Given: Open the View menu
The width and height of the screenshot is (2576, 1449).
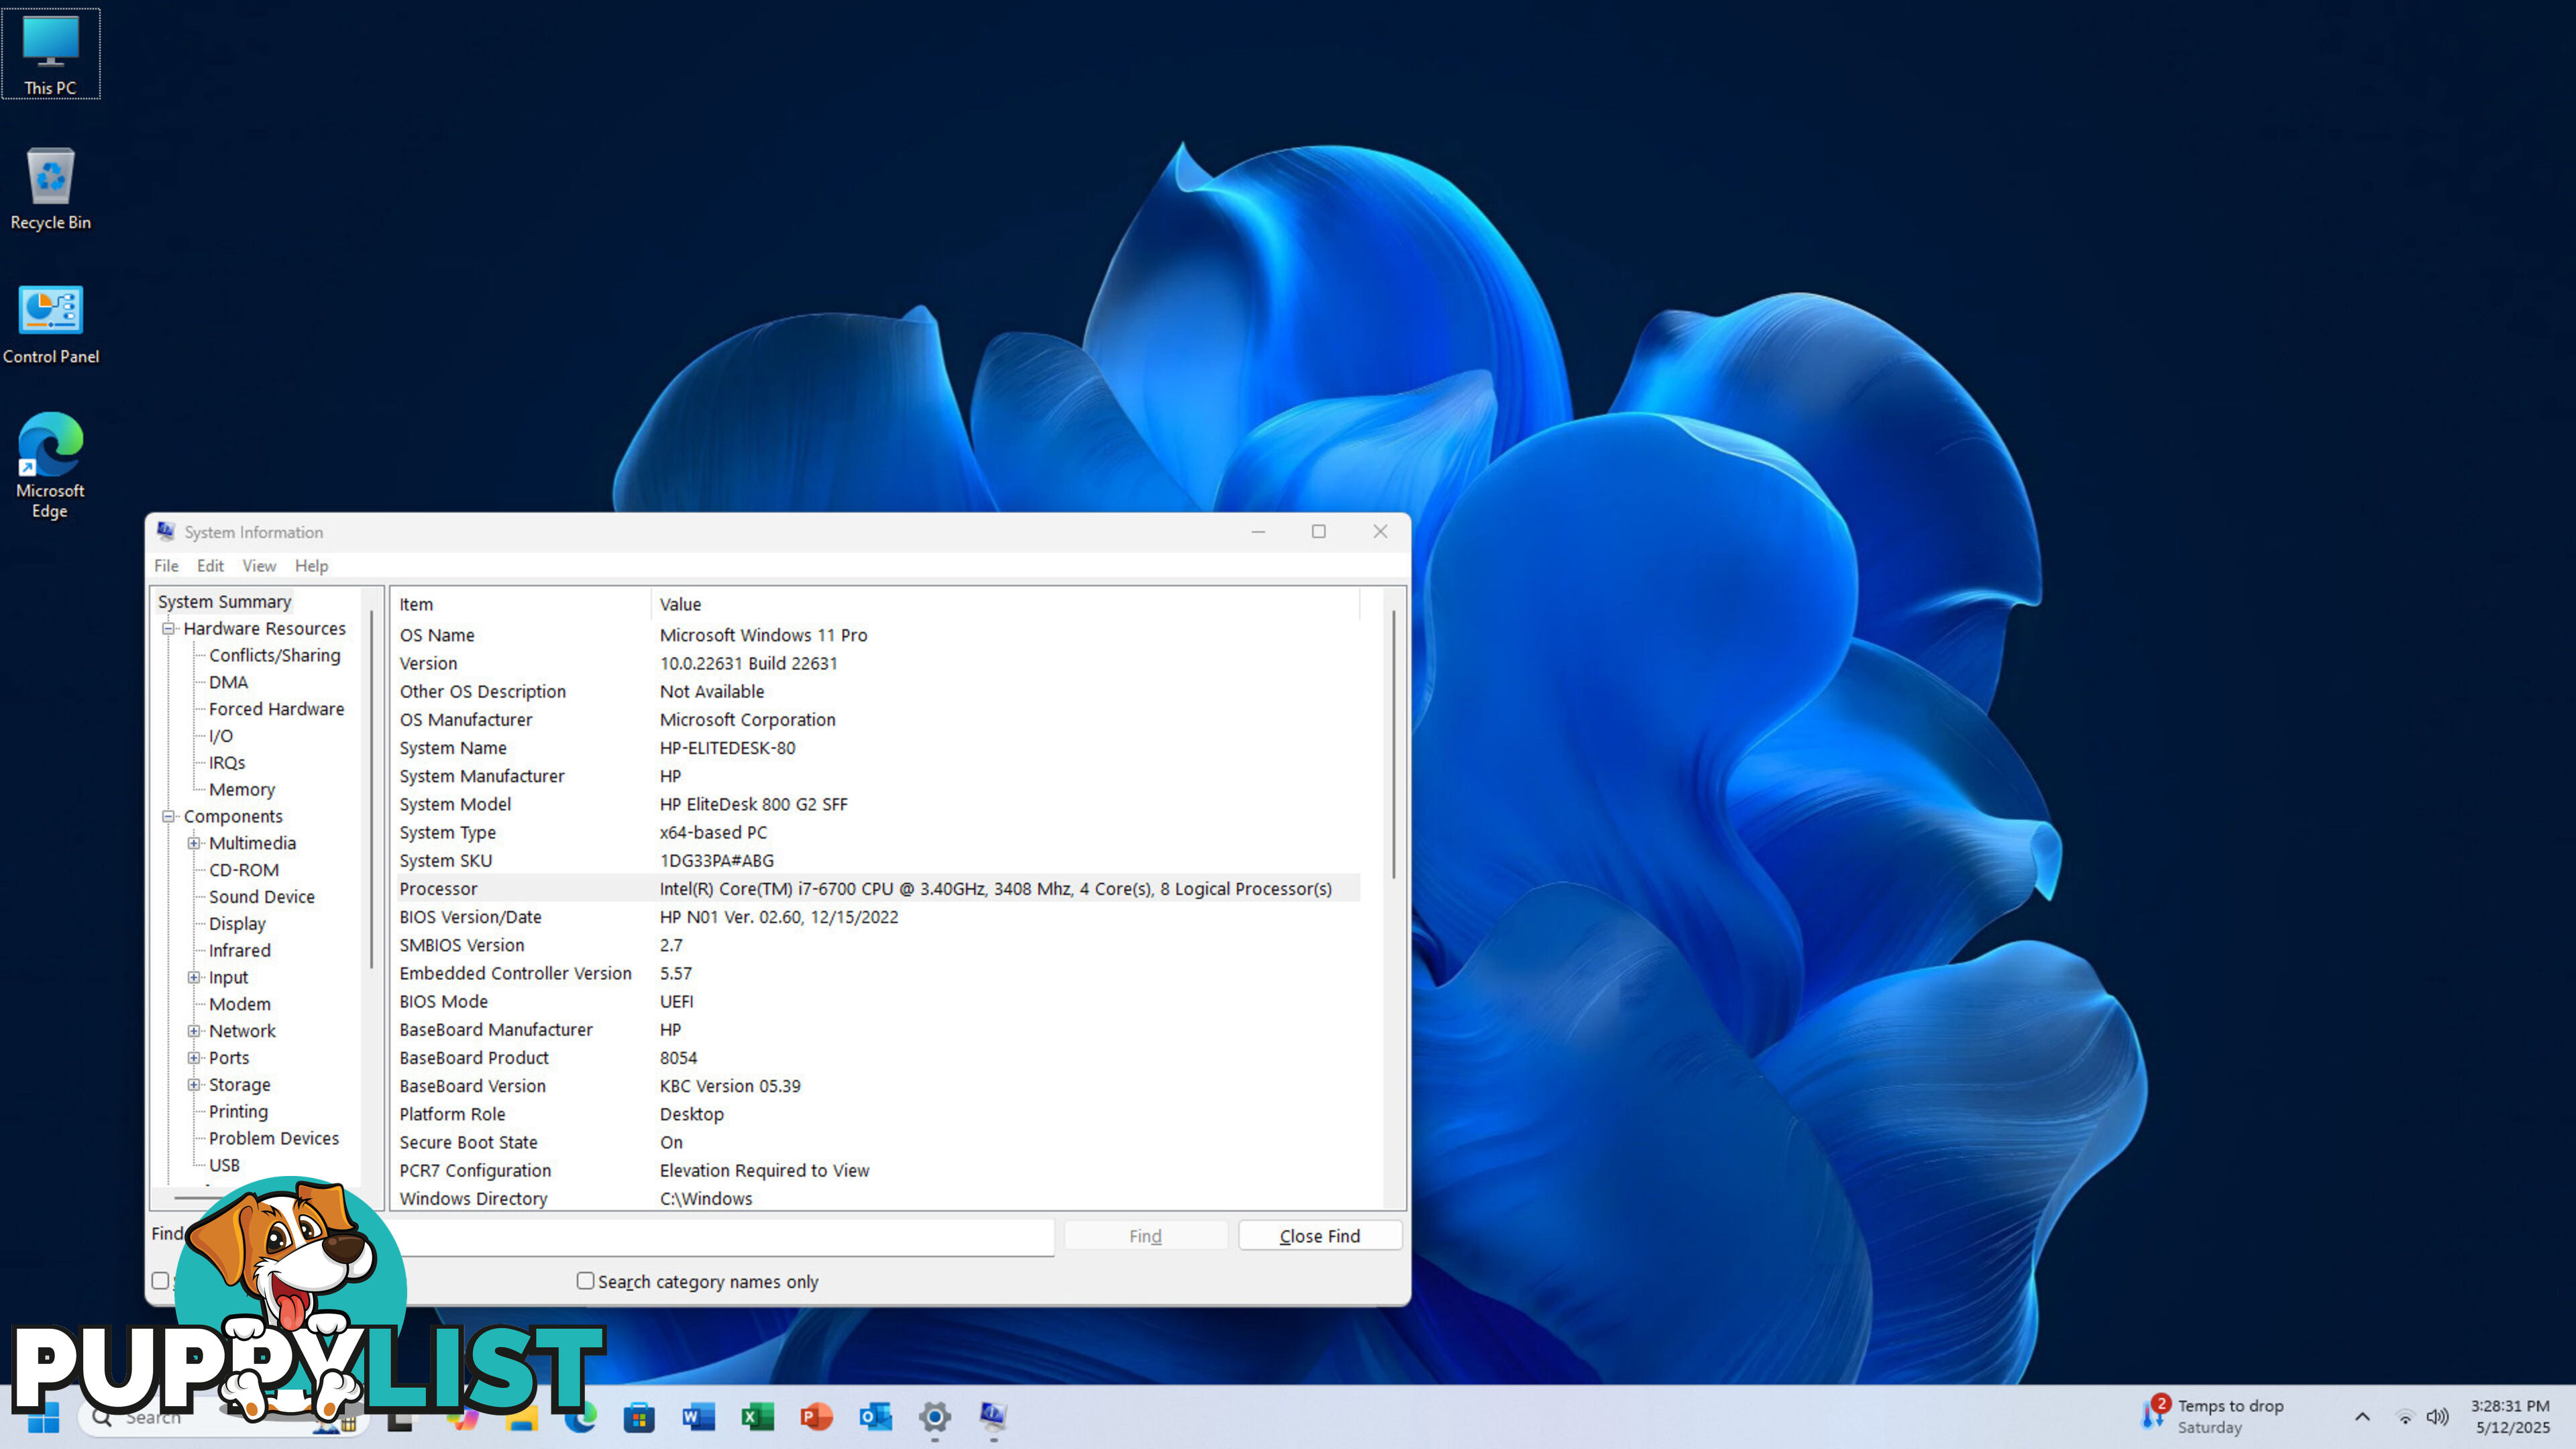Looking at the screenshot, I should 259,566.
